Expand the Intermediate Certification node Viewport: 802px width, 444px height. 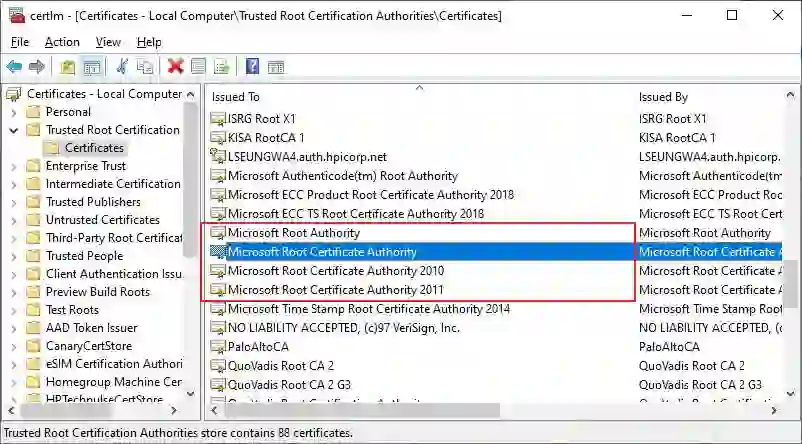tap(14, 184)
